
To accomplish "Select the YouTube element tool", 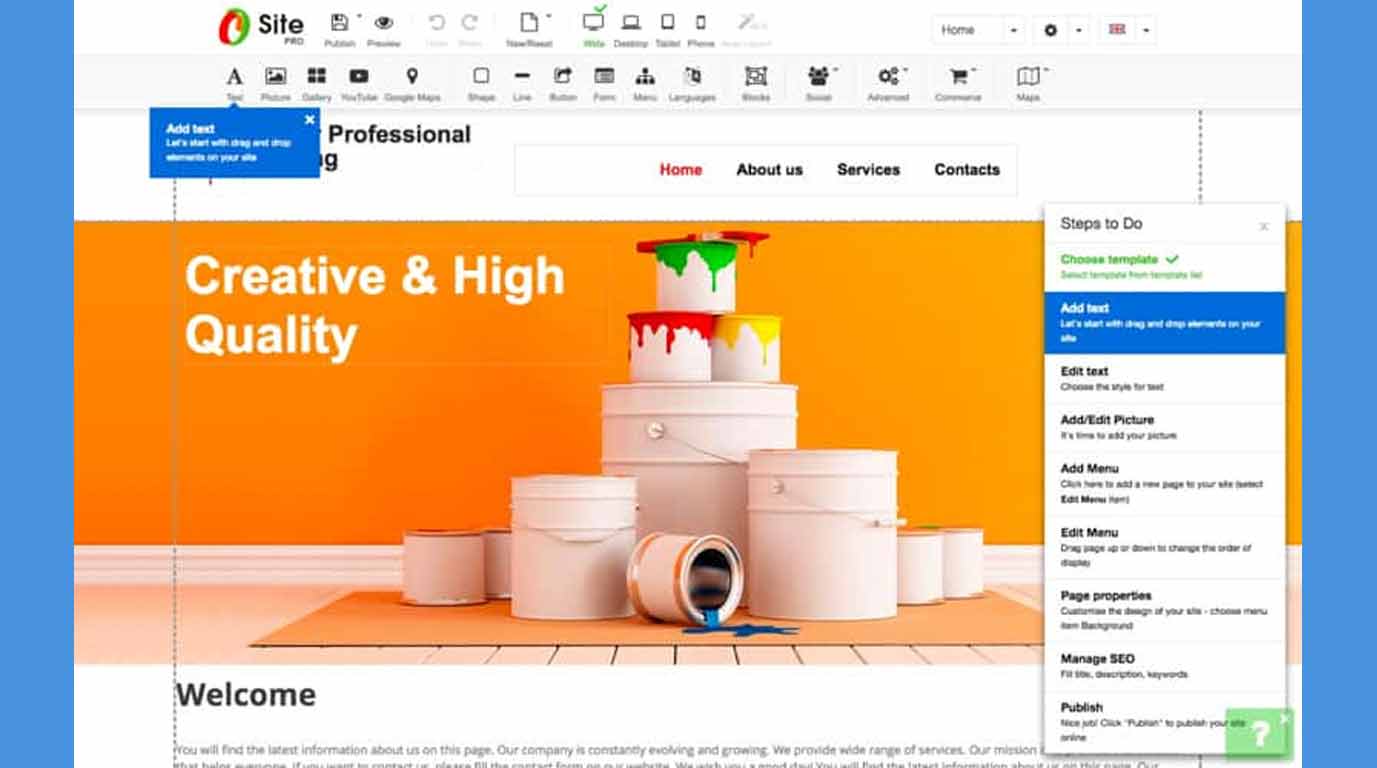I will point(359,83).
